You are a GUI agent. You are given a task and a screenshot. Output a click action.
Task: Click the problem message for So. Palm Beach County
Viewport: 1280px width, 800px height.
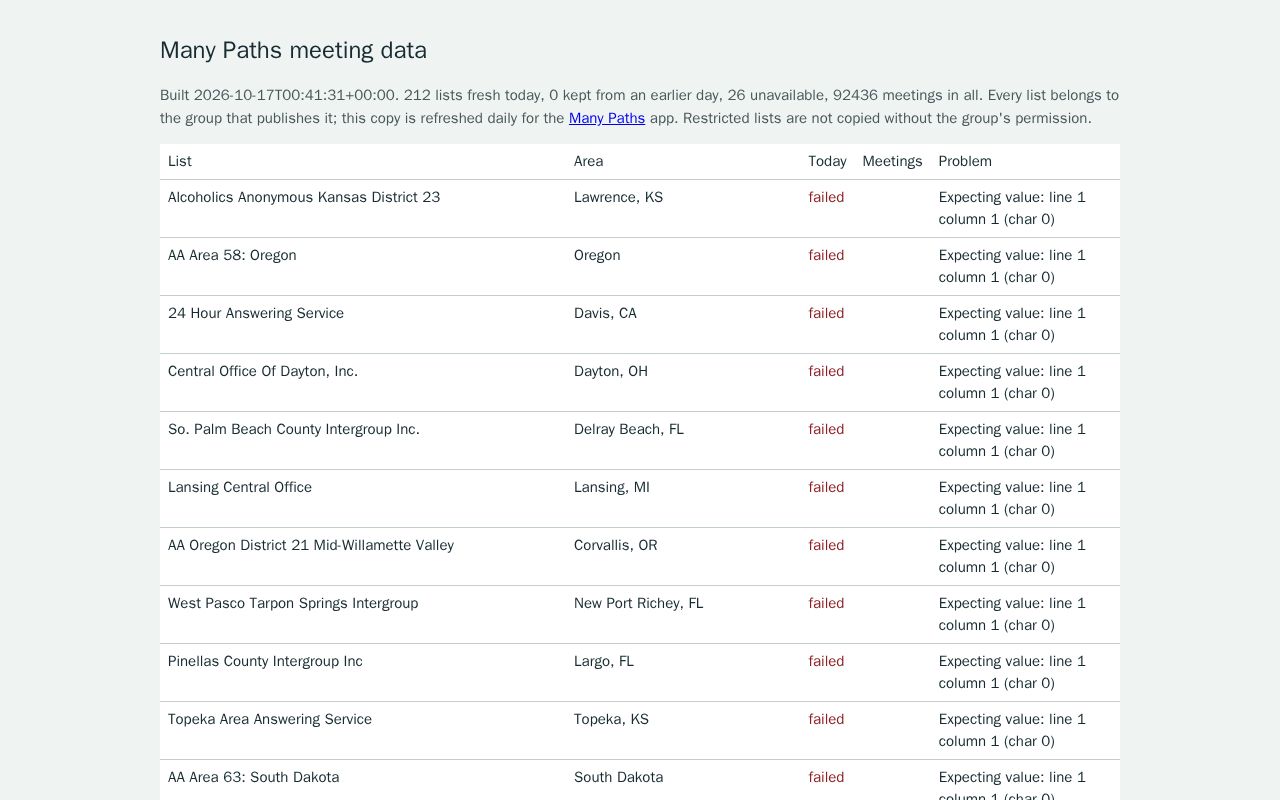coord(1012,440)
